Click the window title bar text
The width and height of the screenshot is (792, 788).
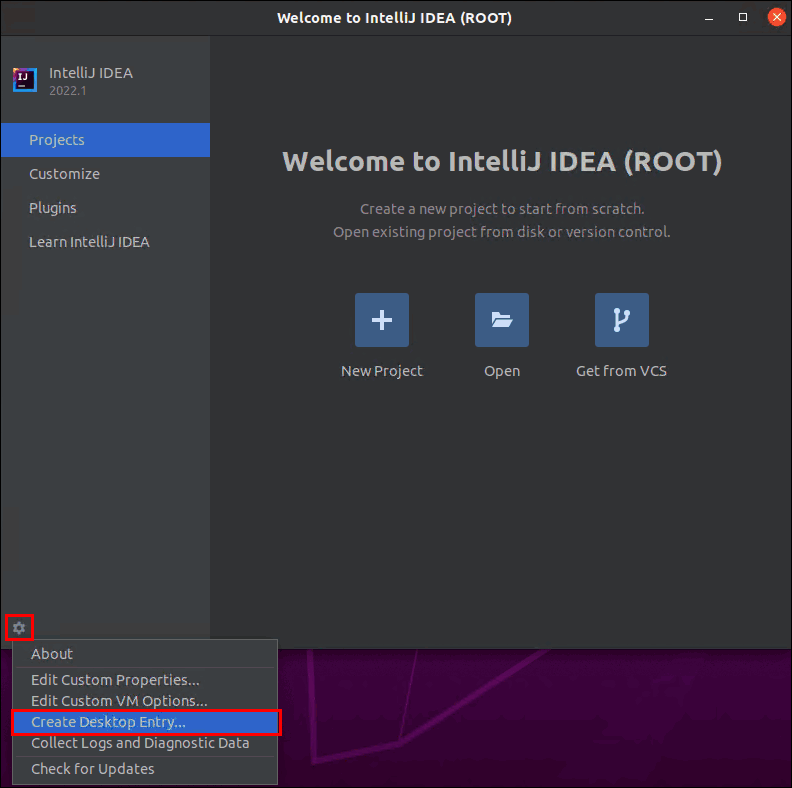[x=394, y=18]
